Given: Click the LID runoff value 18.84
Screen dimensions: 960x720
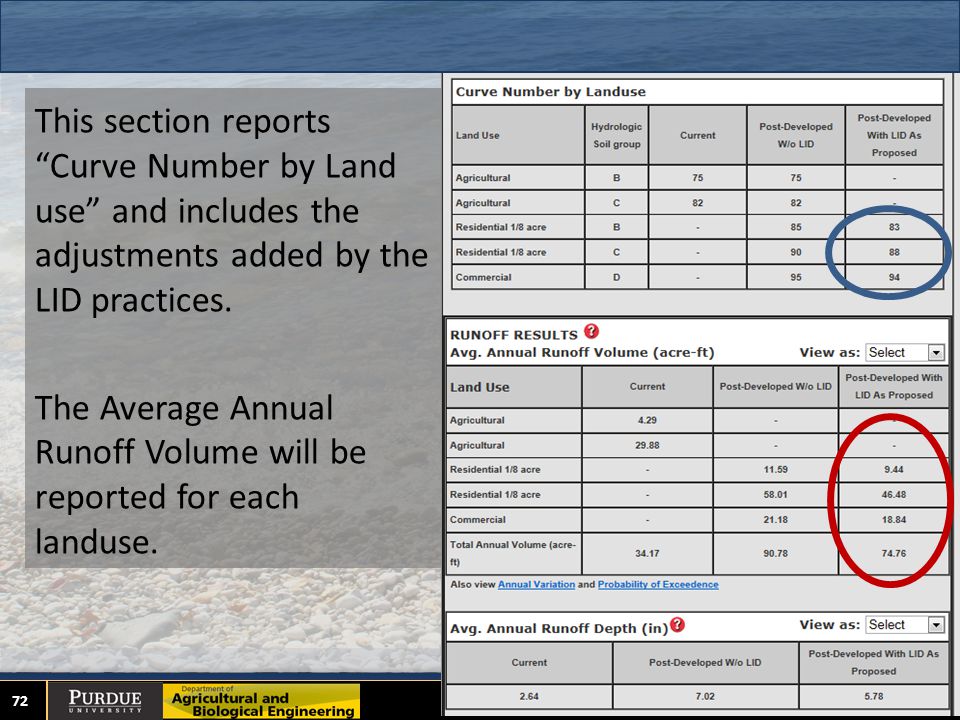Looking at the screenshot, I should click(x=894, y=520).
